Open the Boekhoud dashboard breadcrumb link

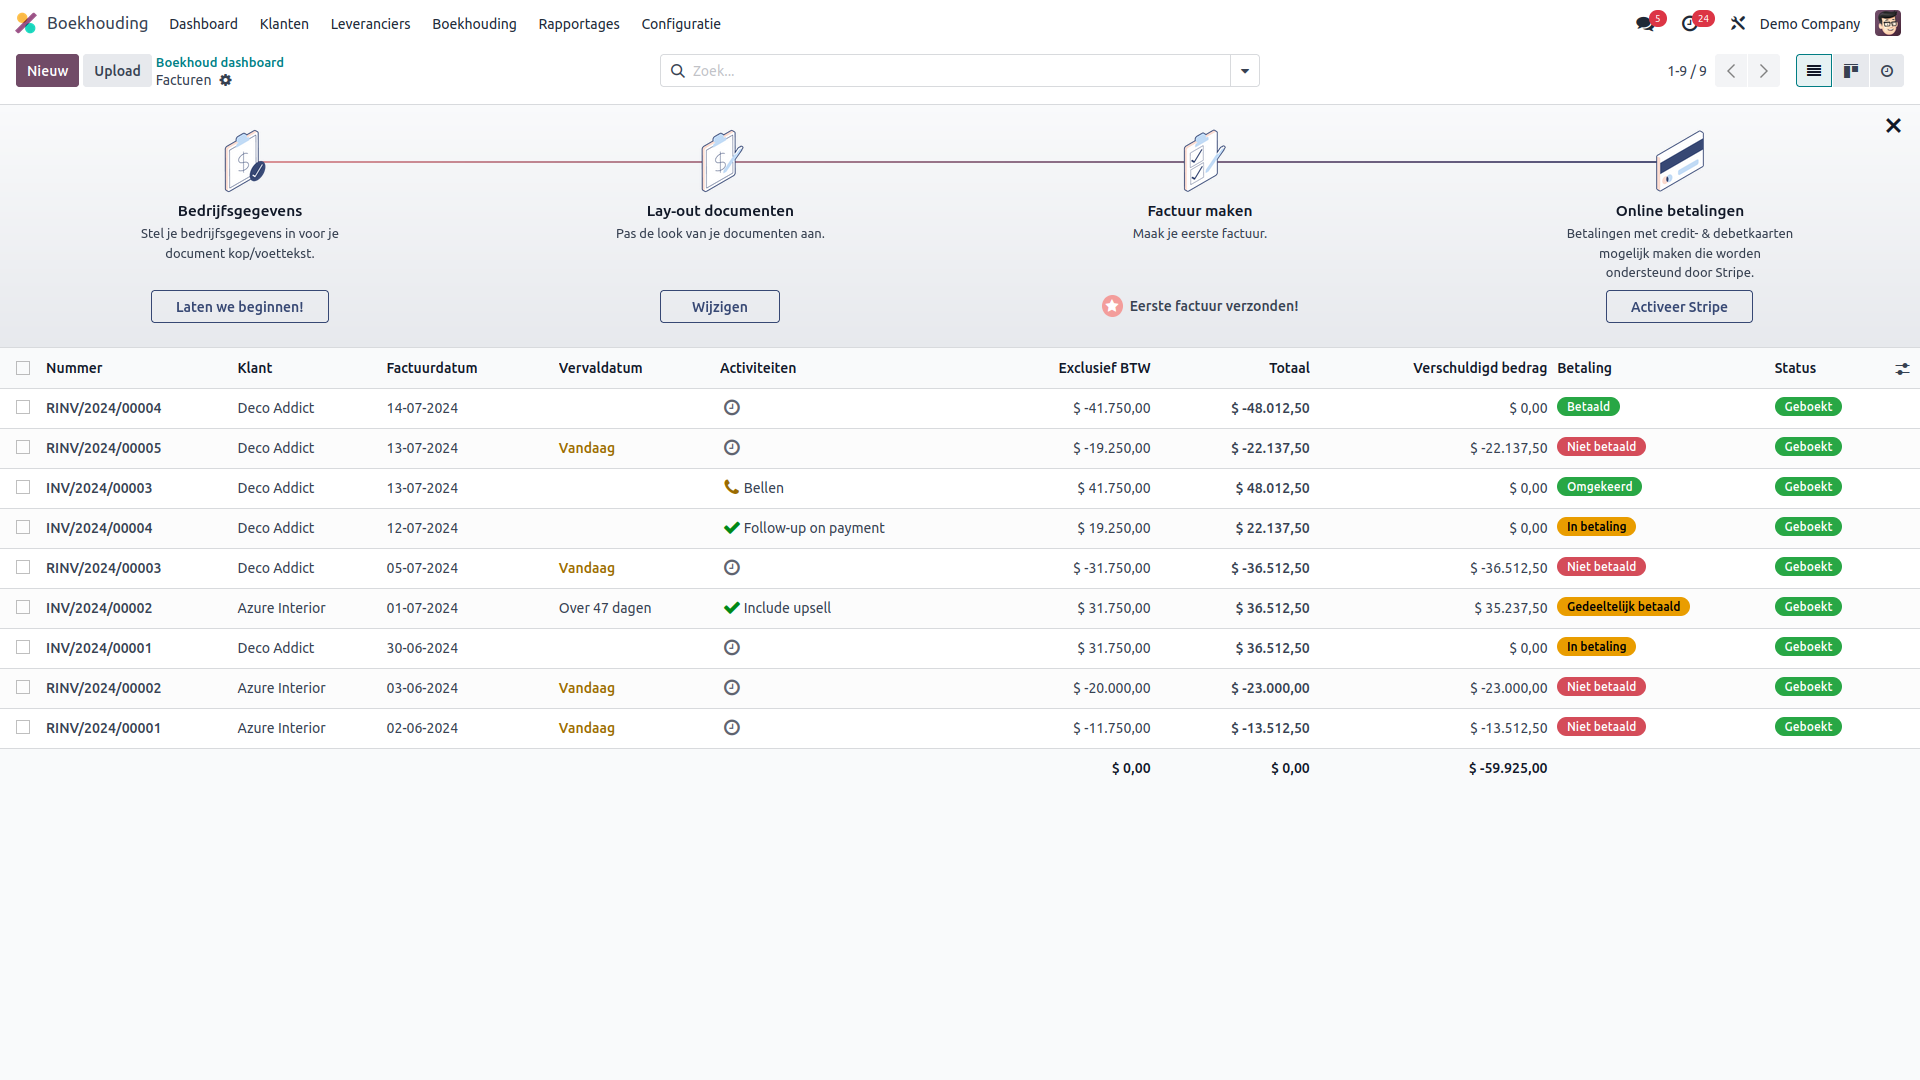pyautogui.click(x=219, y=62)
